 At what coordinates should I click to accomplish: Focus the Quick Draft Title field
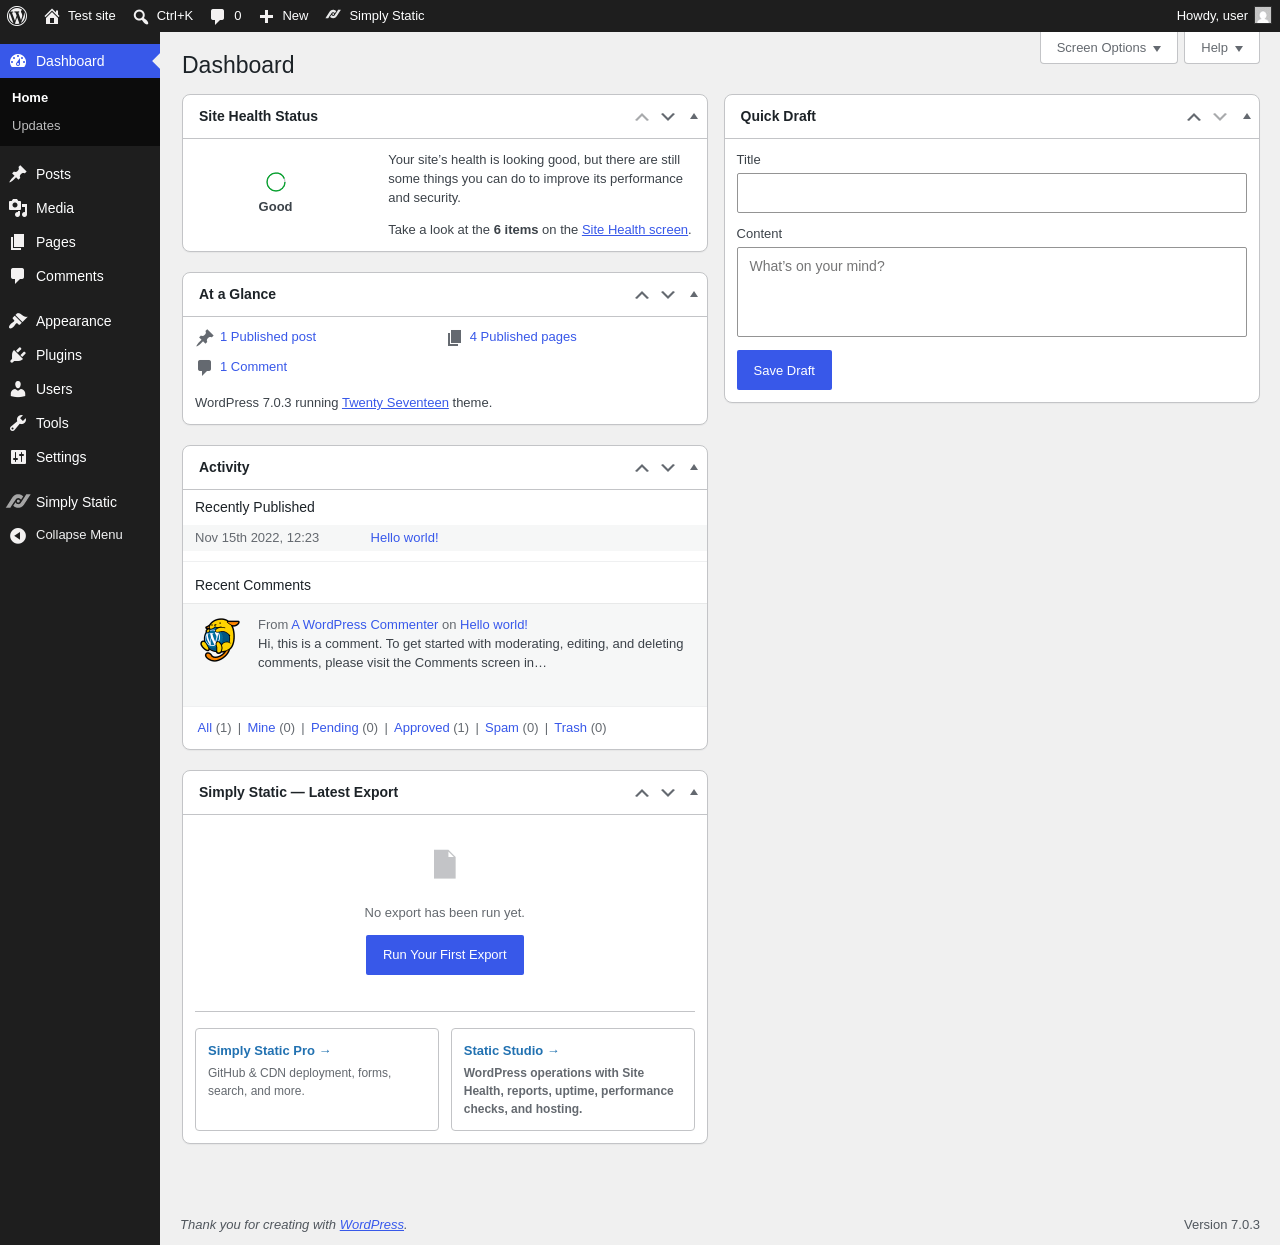992,193
